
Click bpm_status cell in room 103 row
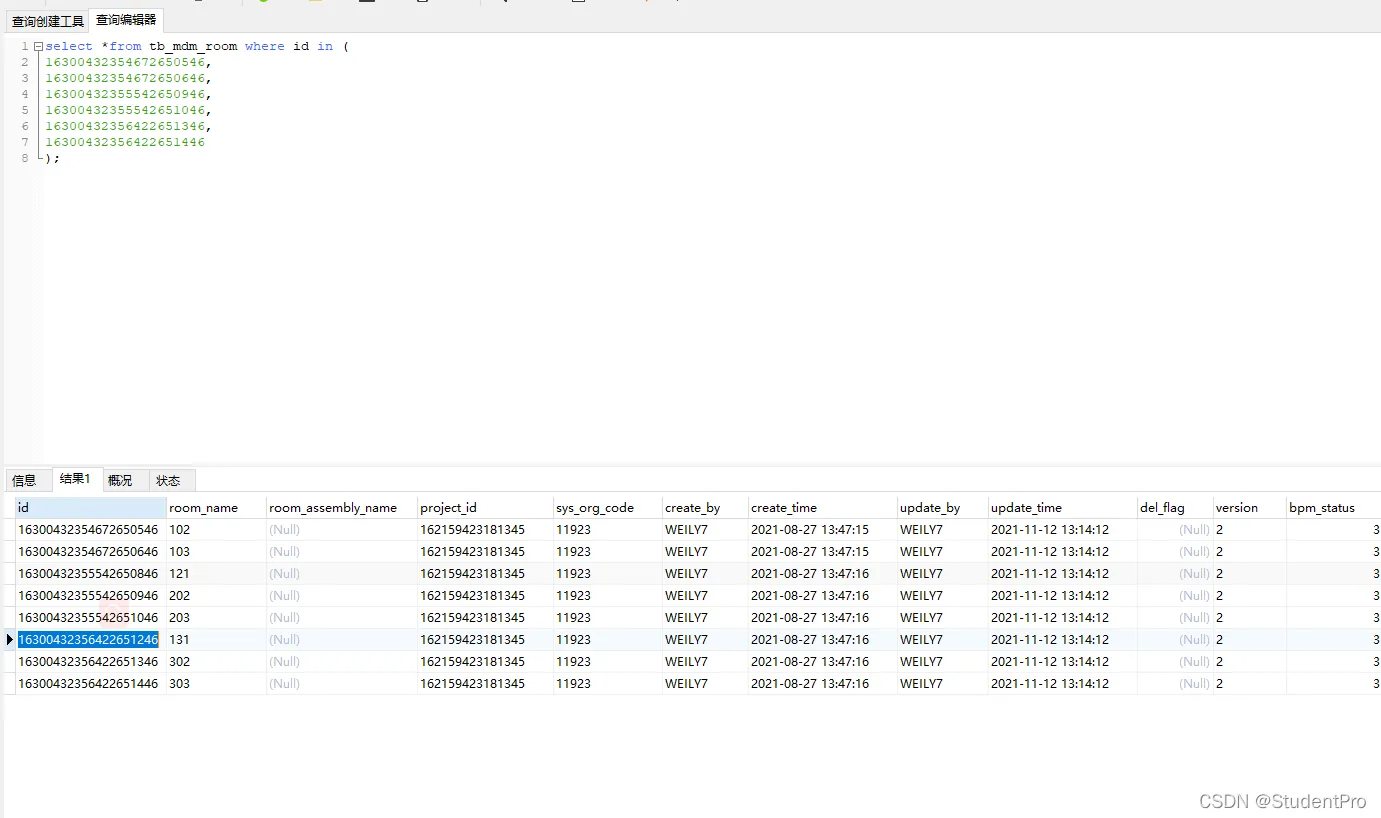[1333, 552]
